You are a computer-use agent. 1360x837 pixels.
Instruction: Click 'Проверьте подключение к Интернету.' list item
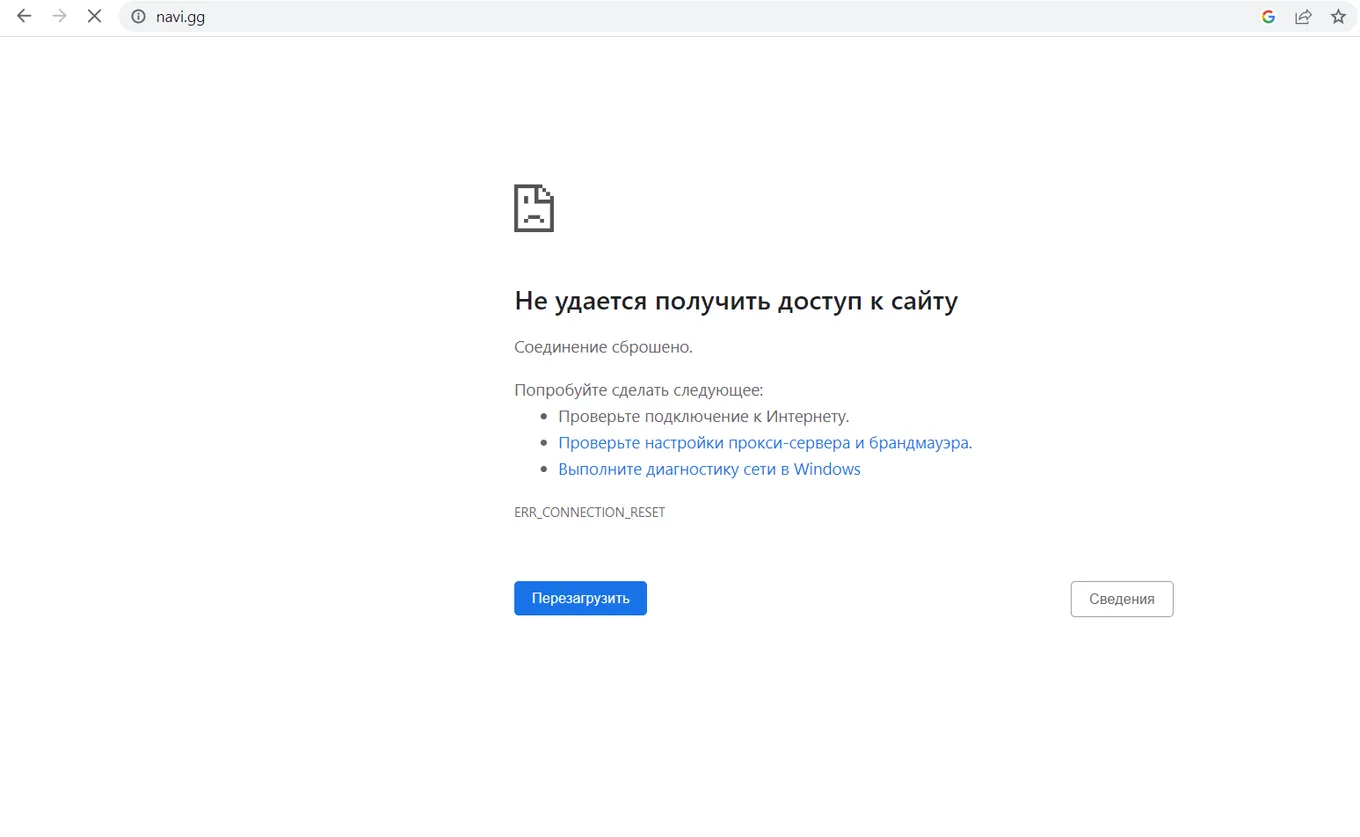click(x=704, y=416)
